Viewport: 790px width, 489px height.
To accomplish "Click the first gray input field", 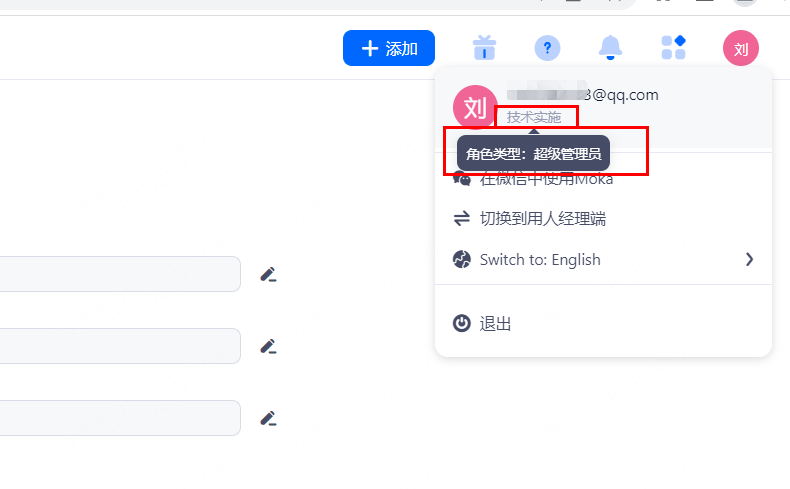I will pos(120,274).
